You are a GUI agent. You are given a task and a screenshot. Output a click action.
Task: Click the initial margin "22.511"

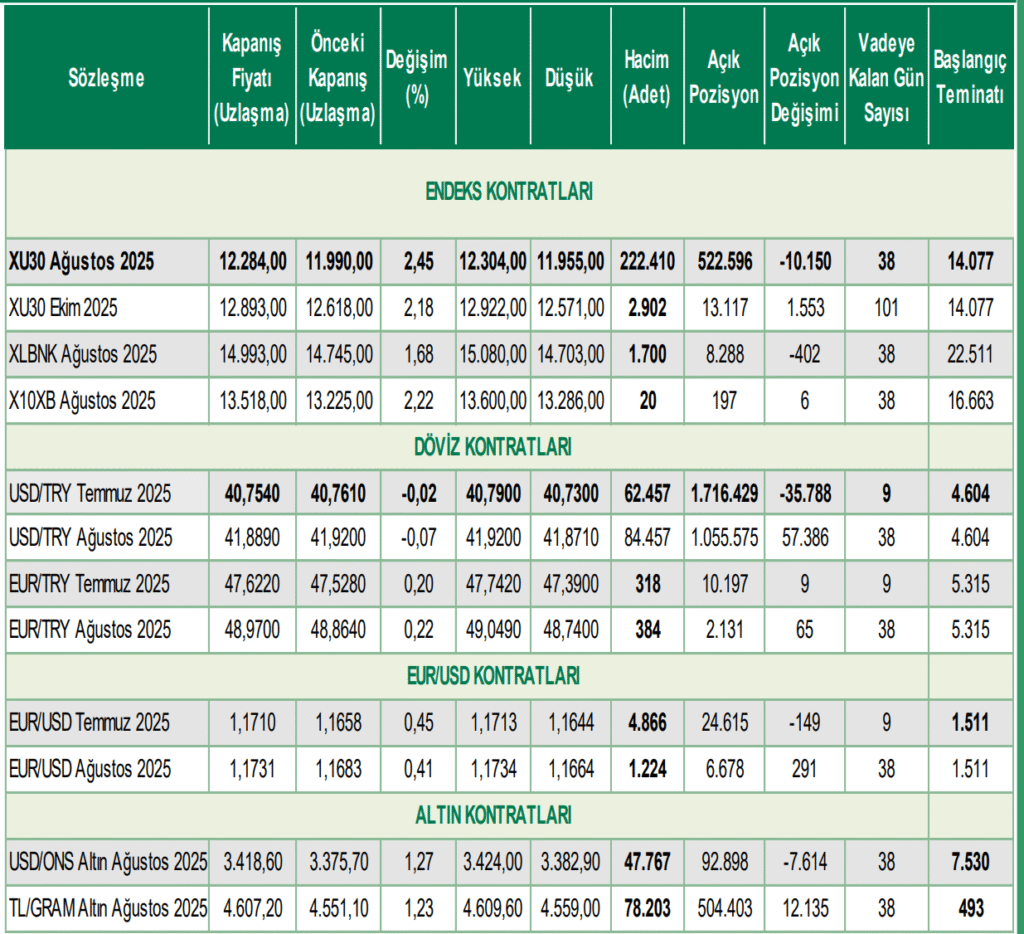click(x=970, y=355)
